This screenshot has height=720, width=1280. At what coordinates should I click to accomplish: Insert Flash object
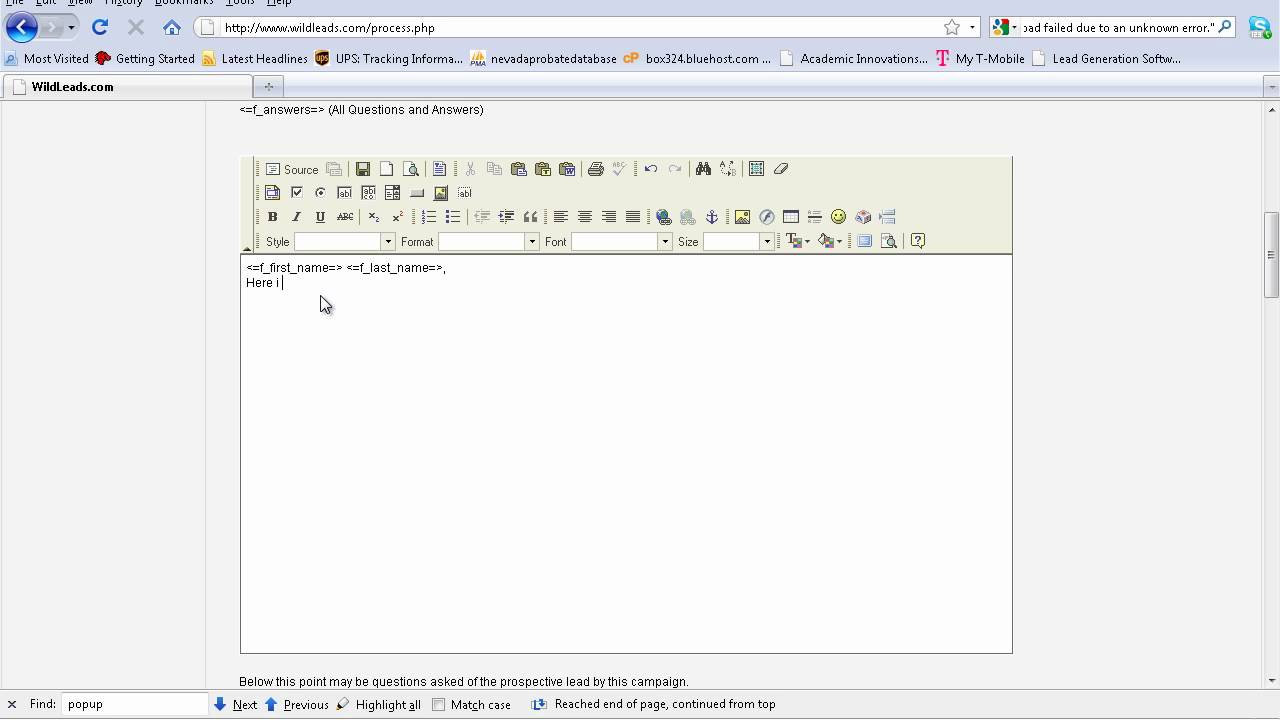click(x=767, y=217)
